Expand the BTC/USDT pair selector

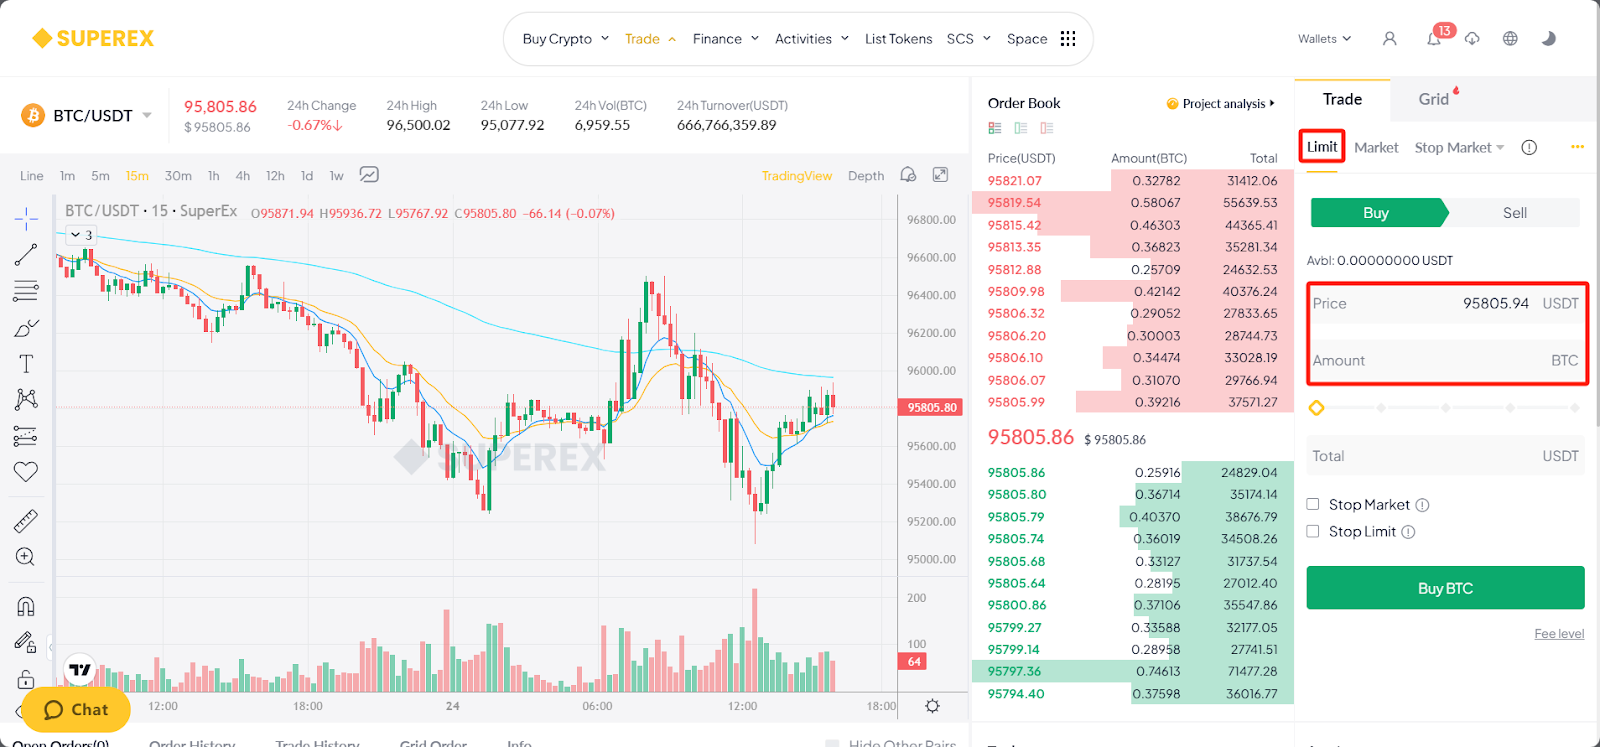pyautogui.click(x=147, y=115)
